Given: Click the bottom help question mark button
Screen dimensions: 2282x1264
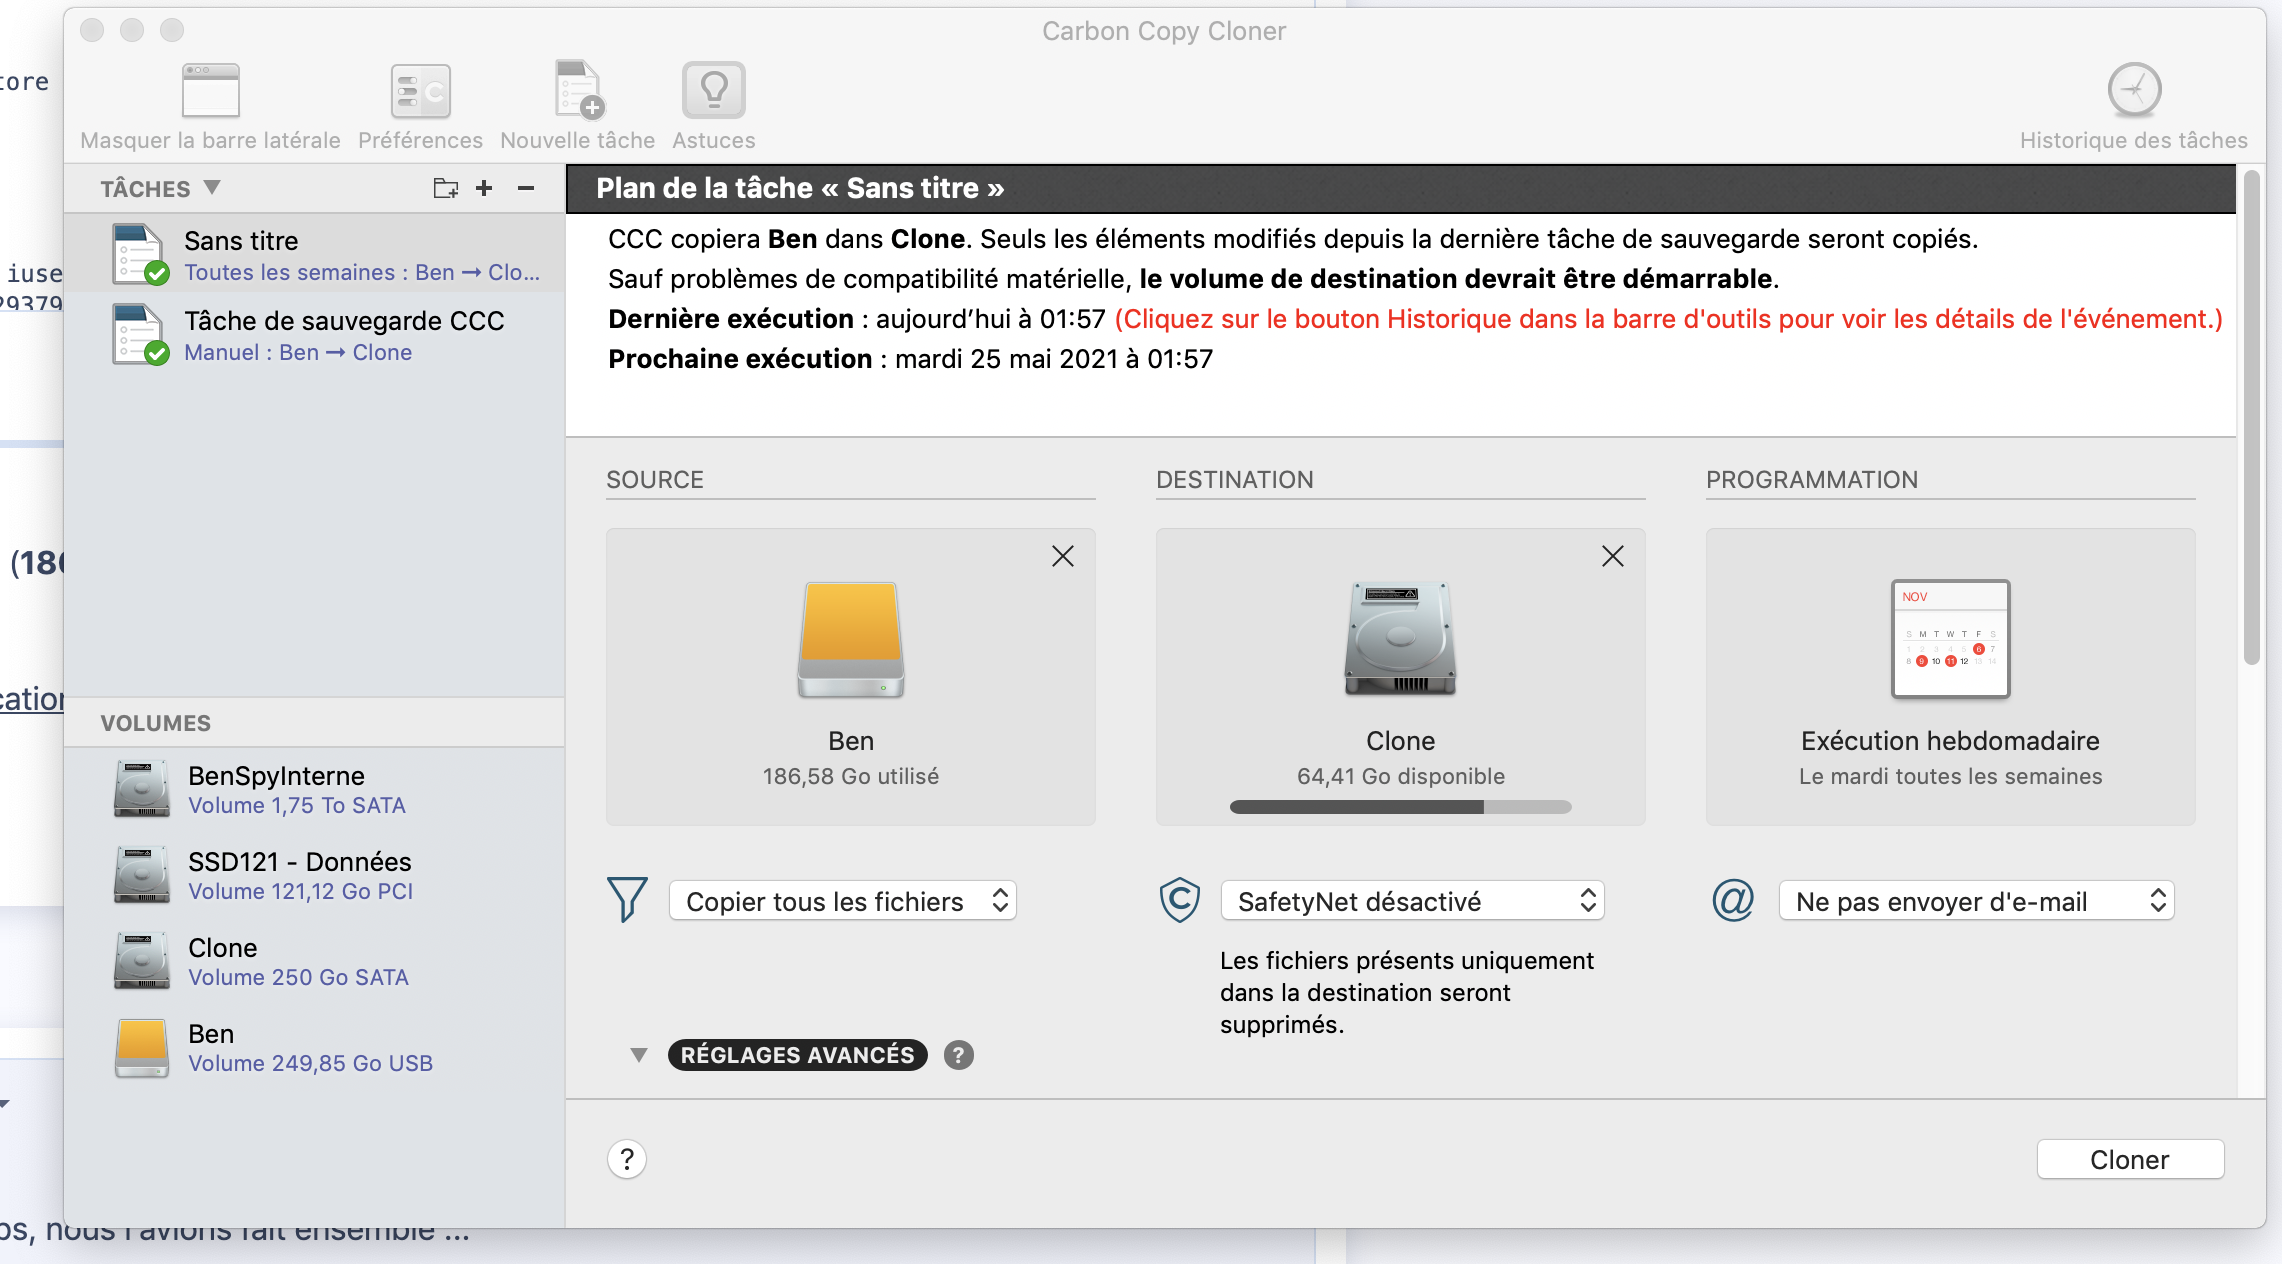Looking at the screenshot, I should (627, 1159).
